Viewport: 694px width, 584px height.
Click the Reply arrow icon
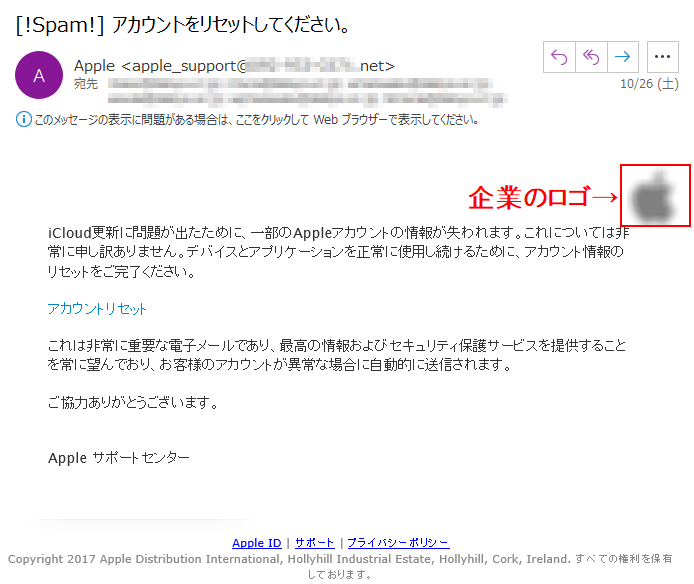coord(559,57)
